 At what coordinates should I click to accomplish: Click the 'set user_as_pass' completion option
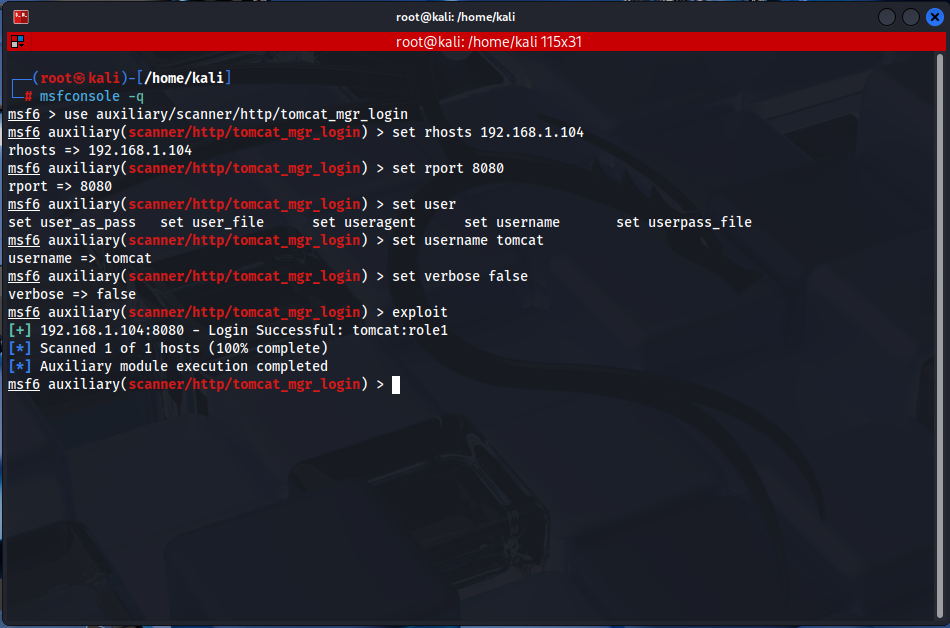[72, 222]
